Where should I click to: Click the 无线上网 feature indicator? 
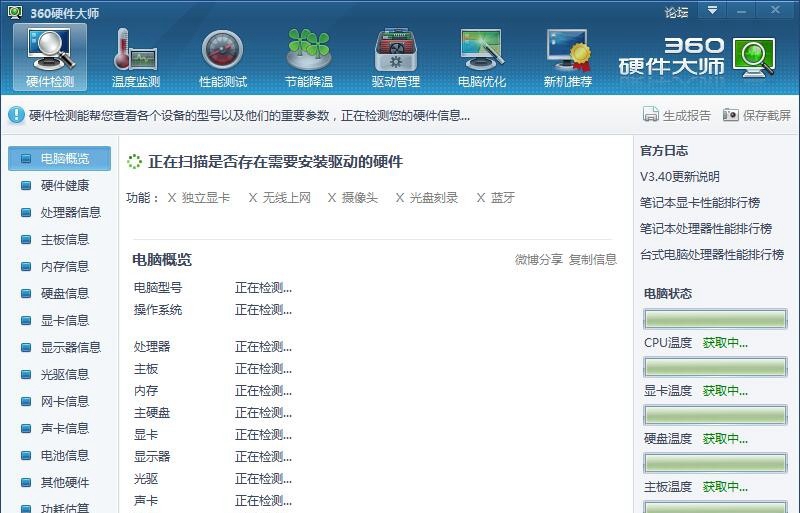pos(280,198)
